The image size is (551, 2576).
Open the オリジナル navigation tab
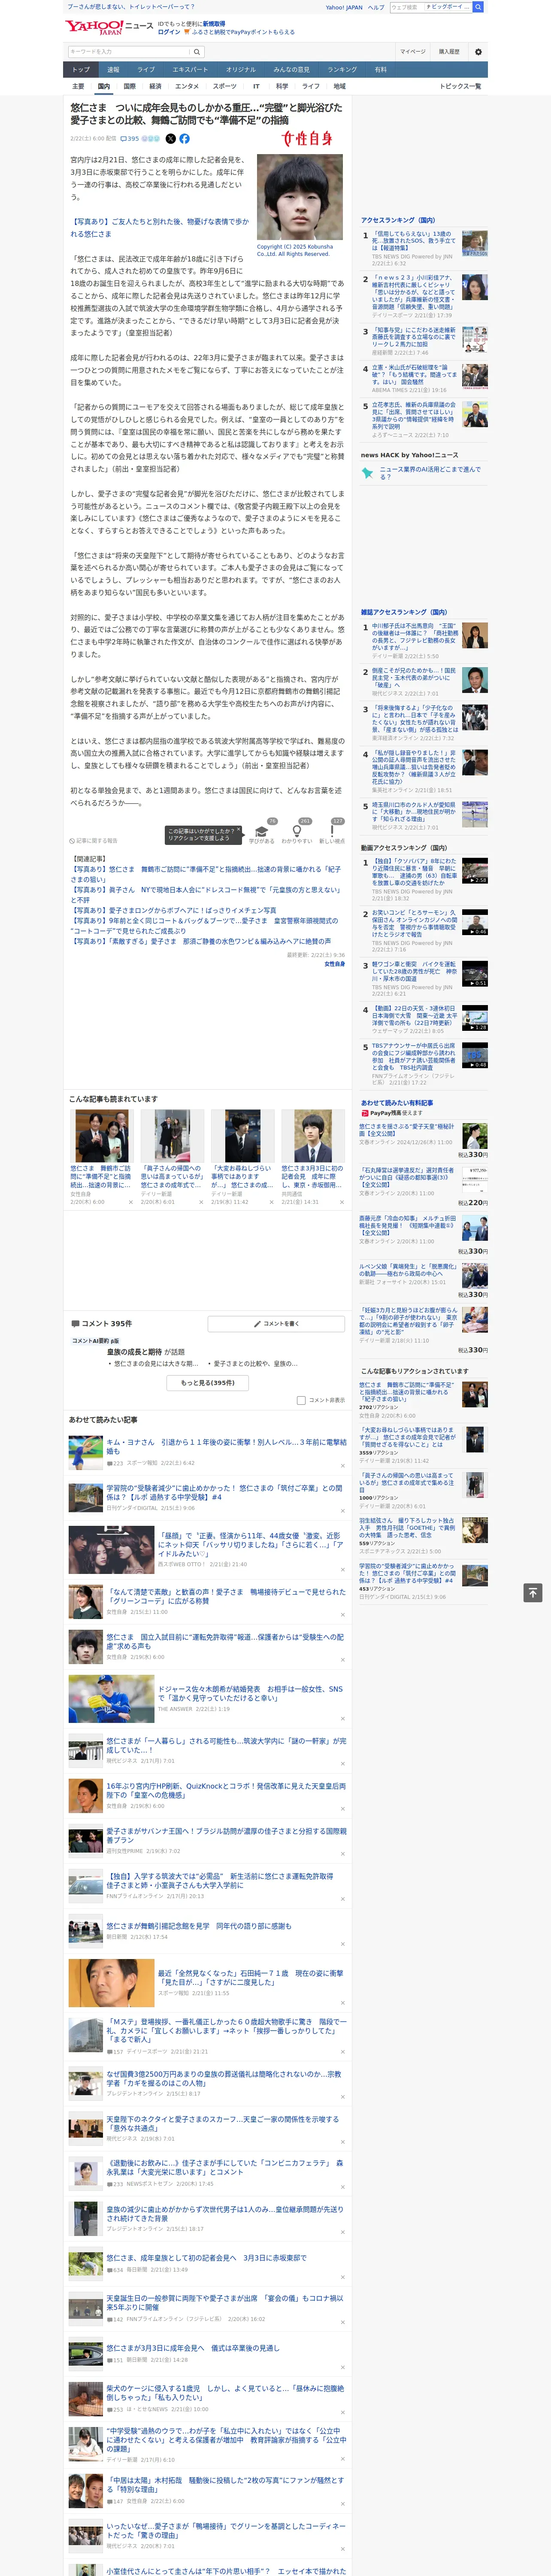[x=241, y=70]
